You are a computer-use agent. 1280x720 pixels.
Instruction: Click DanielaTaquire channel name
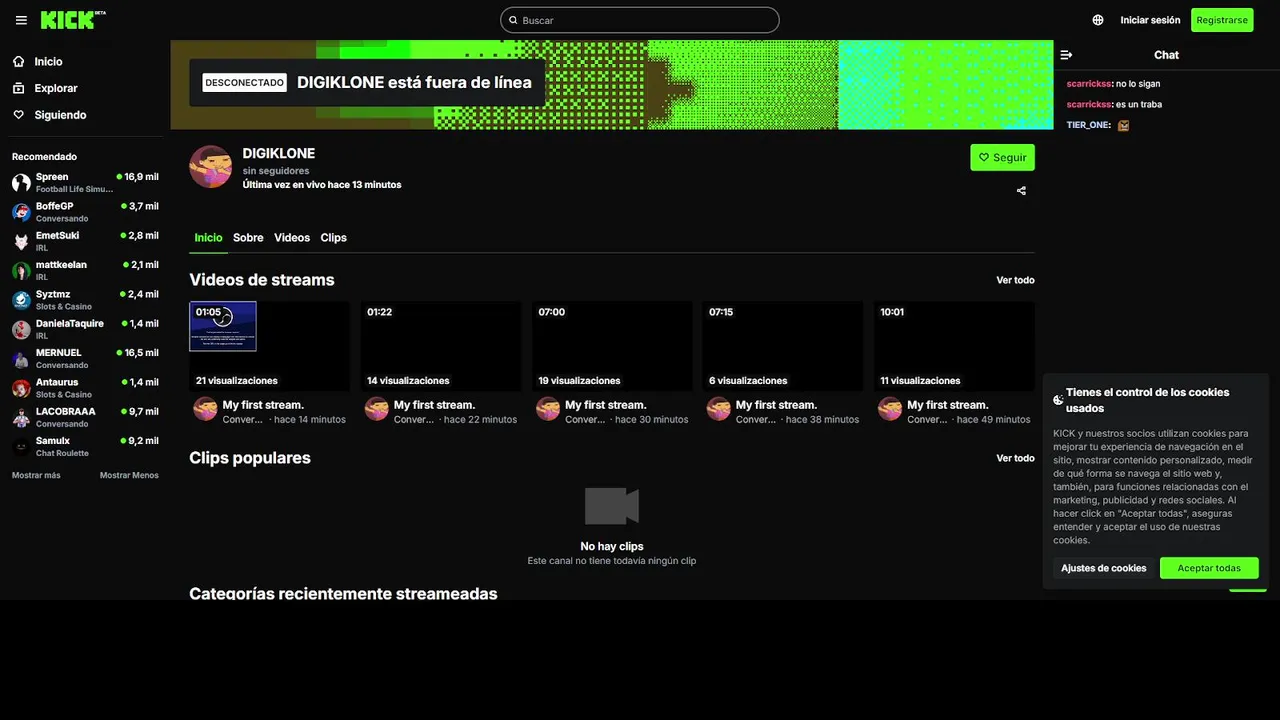70,324
